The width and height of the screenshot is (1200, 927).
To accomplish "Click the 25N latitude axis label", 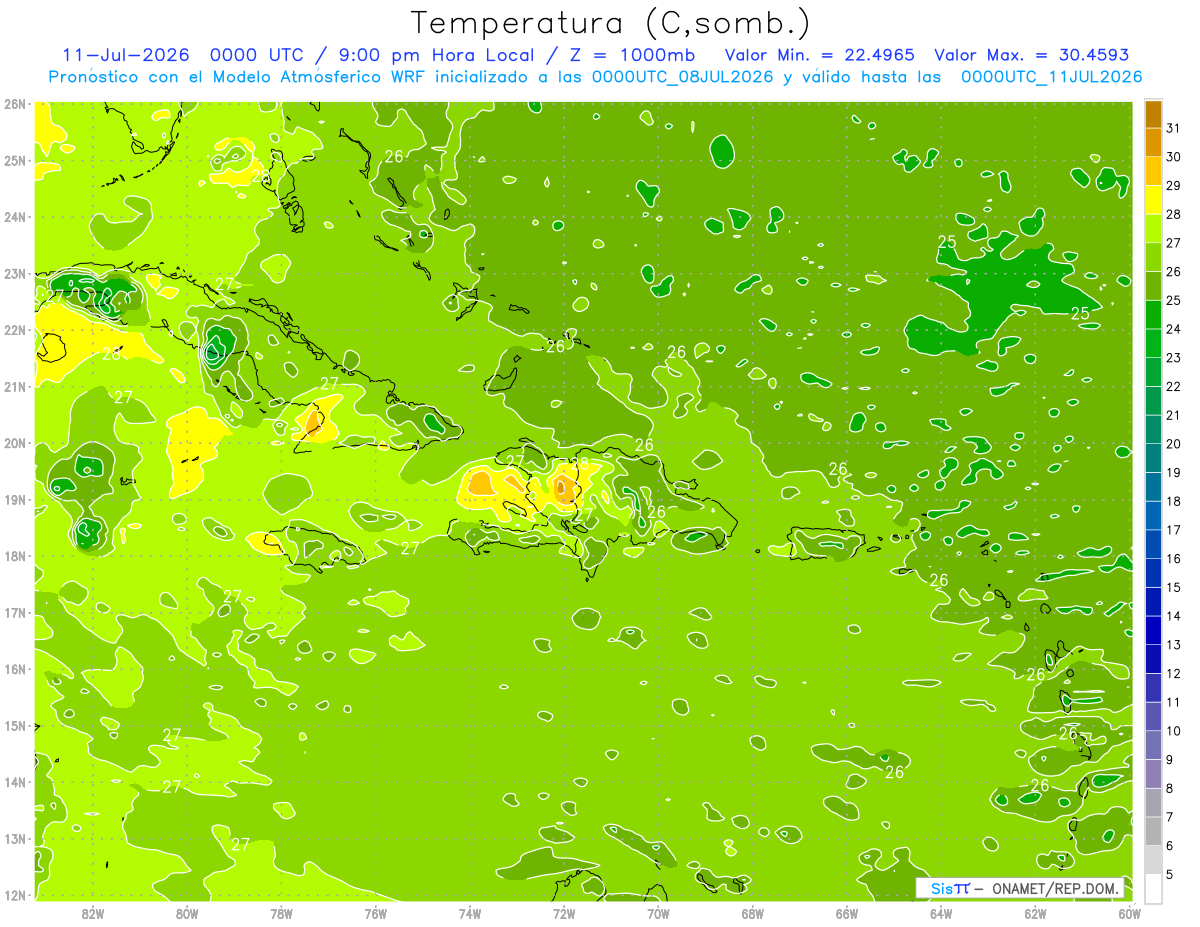I will click(15, 161).
